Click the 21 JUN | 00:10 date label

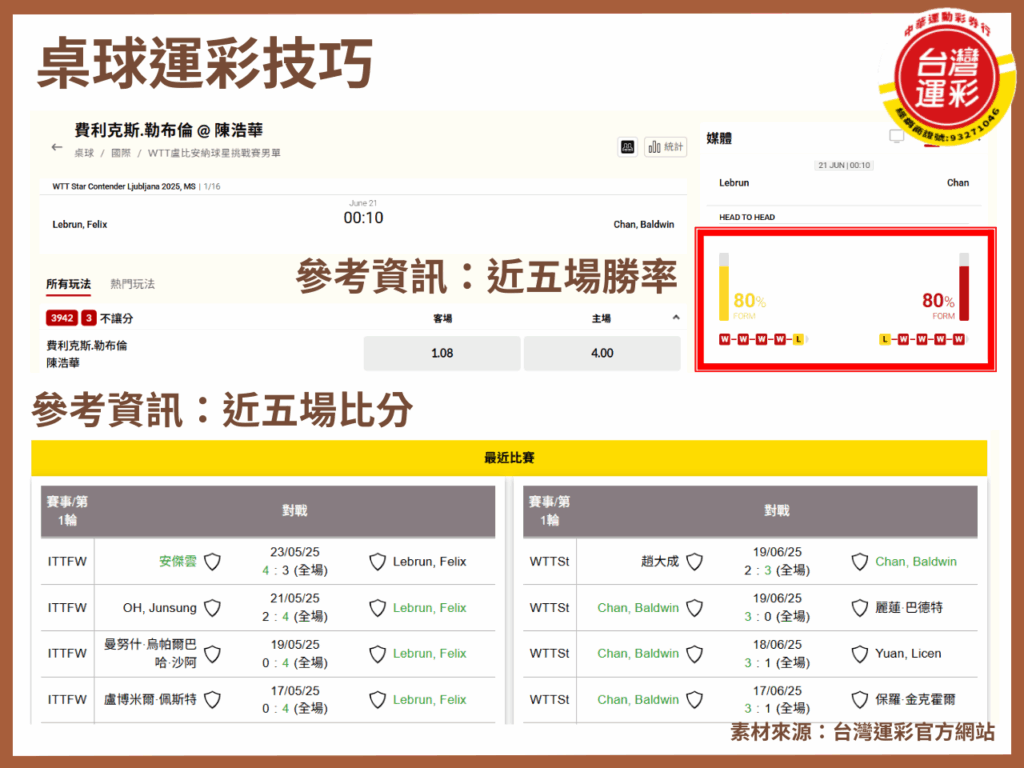pos(844,165)
